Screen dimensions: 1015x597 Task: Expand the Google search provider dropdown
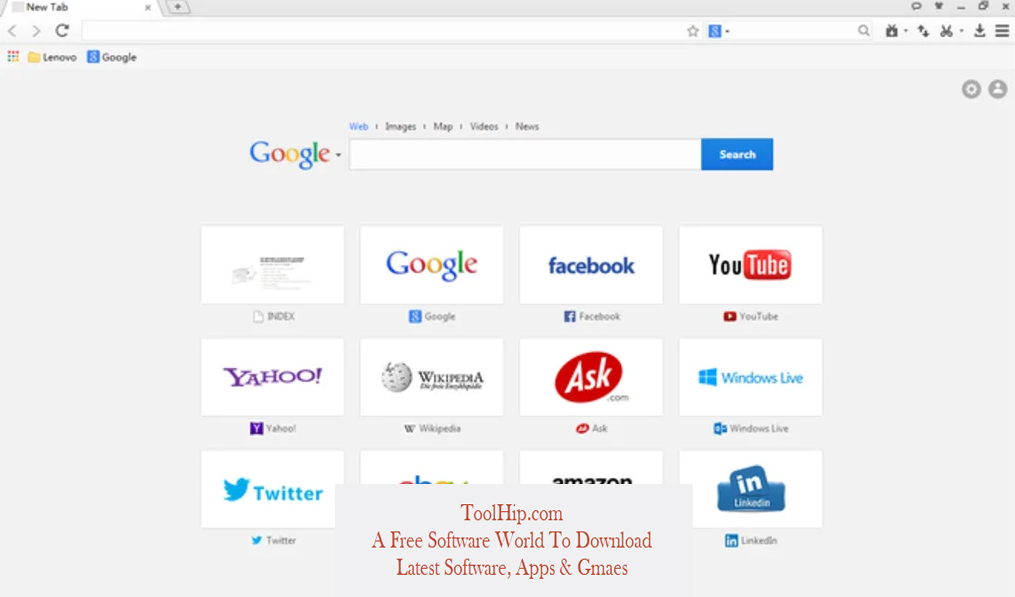point(338,155)
